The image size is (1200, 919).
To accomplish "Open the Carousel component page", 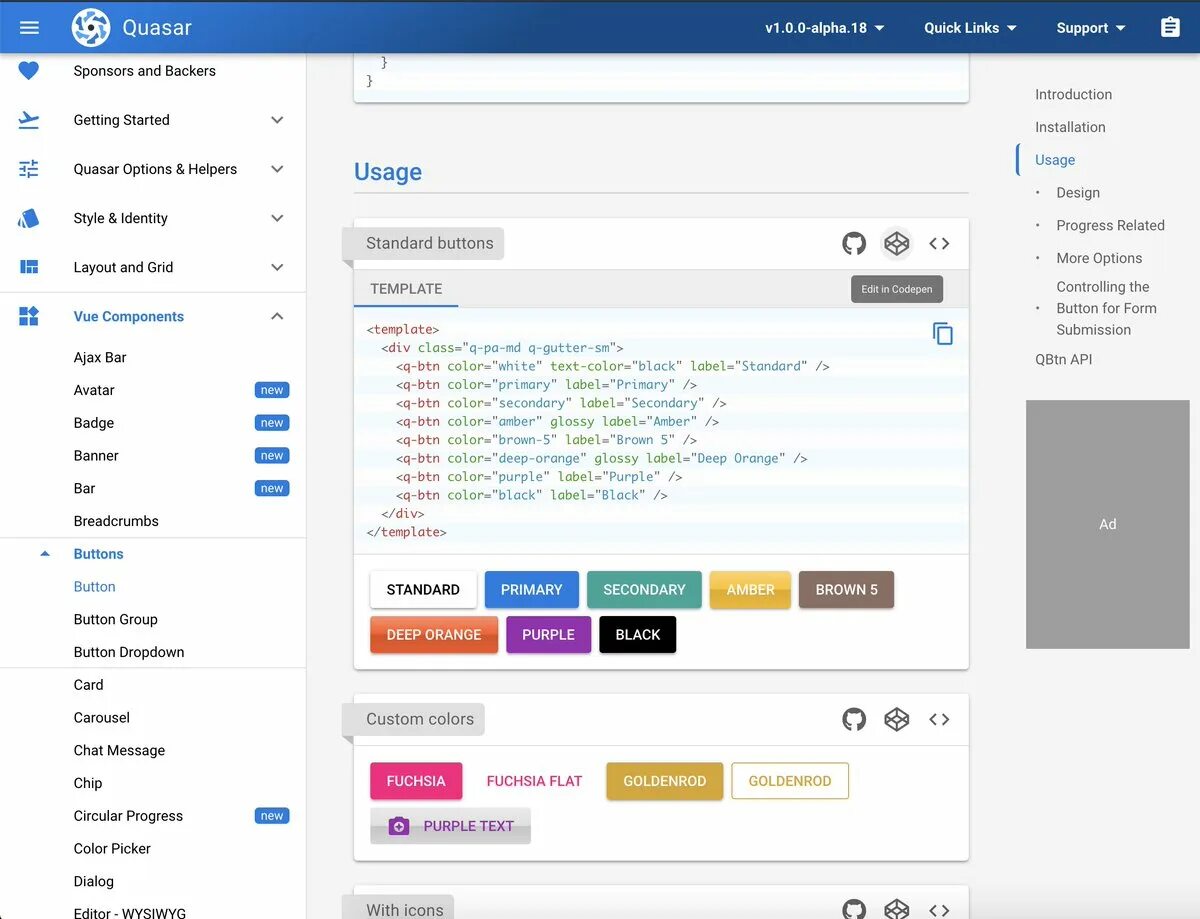I will pos(102,717).
